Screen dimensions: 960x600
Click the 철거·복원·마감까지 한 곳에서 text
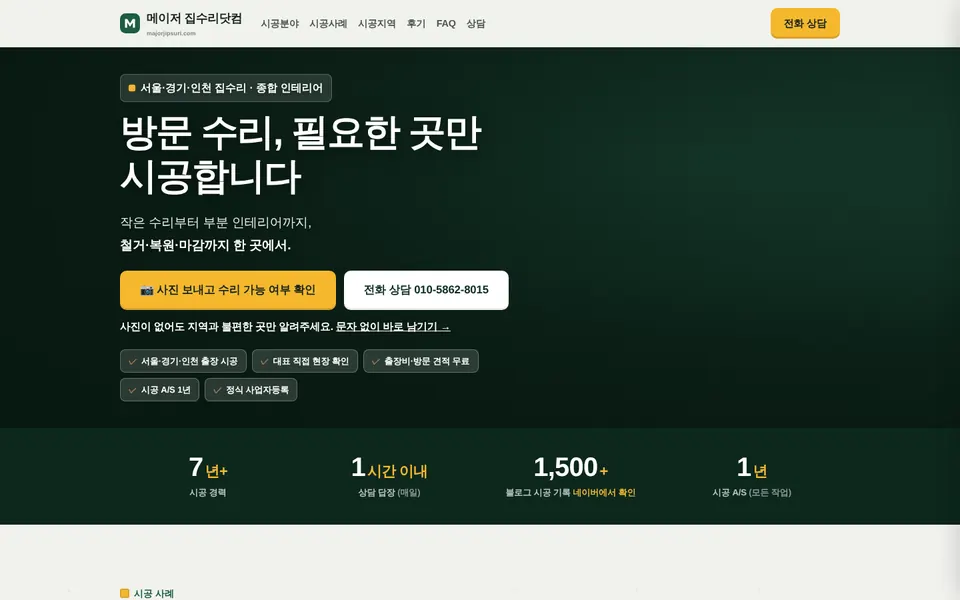coord(205,246)
